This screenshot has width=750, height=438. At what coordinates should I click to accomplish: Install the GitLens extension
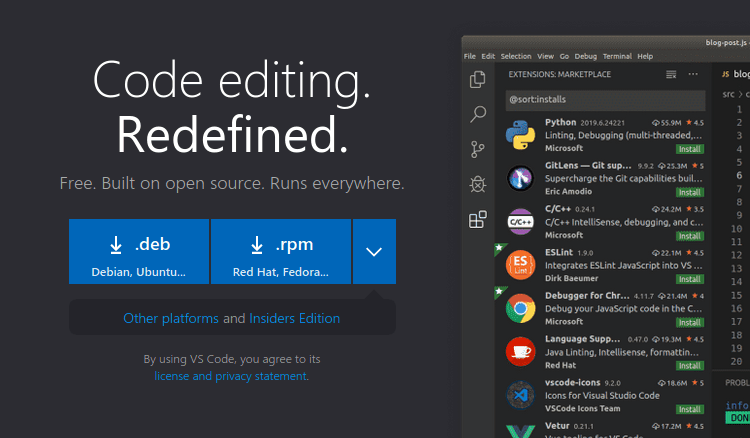click(x=690, y=193)
